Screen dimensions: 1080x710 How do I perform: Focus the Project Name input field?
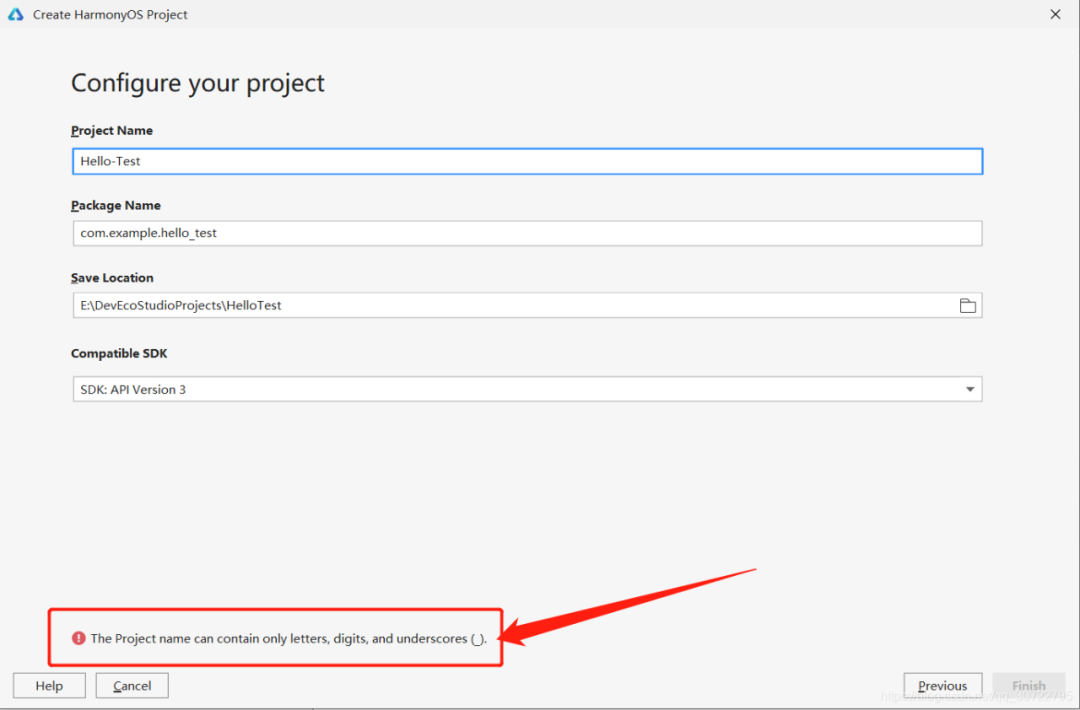click(528, 162)
